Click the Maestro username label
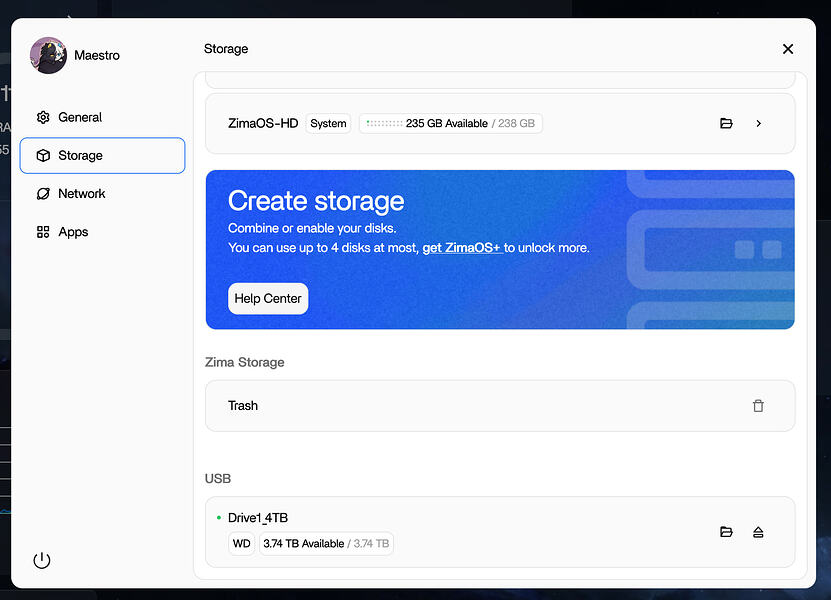Screen dimensions: 831x600 coord(97,55)
